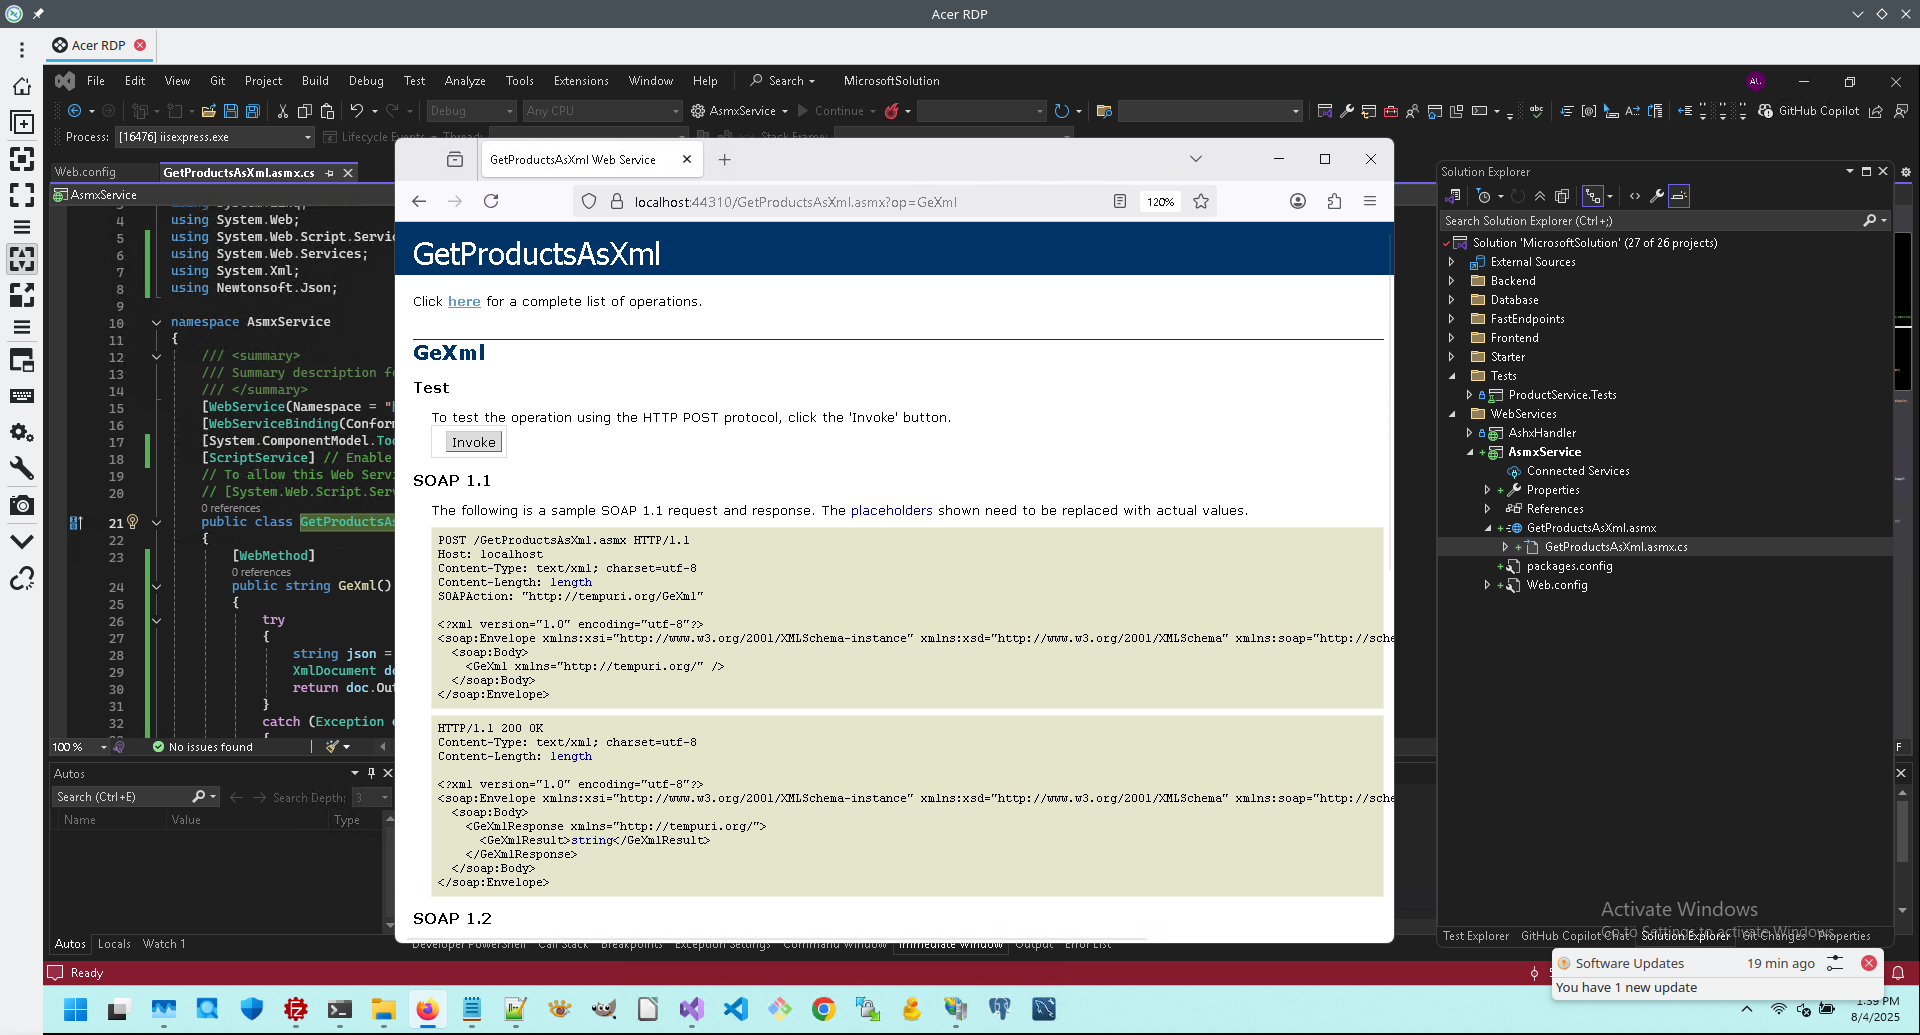This screenshot has width=1920, height=1035.
Task: Click the 120% zoom reset button
Action: [x=1160, y=201]
